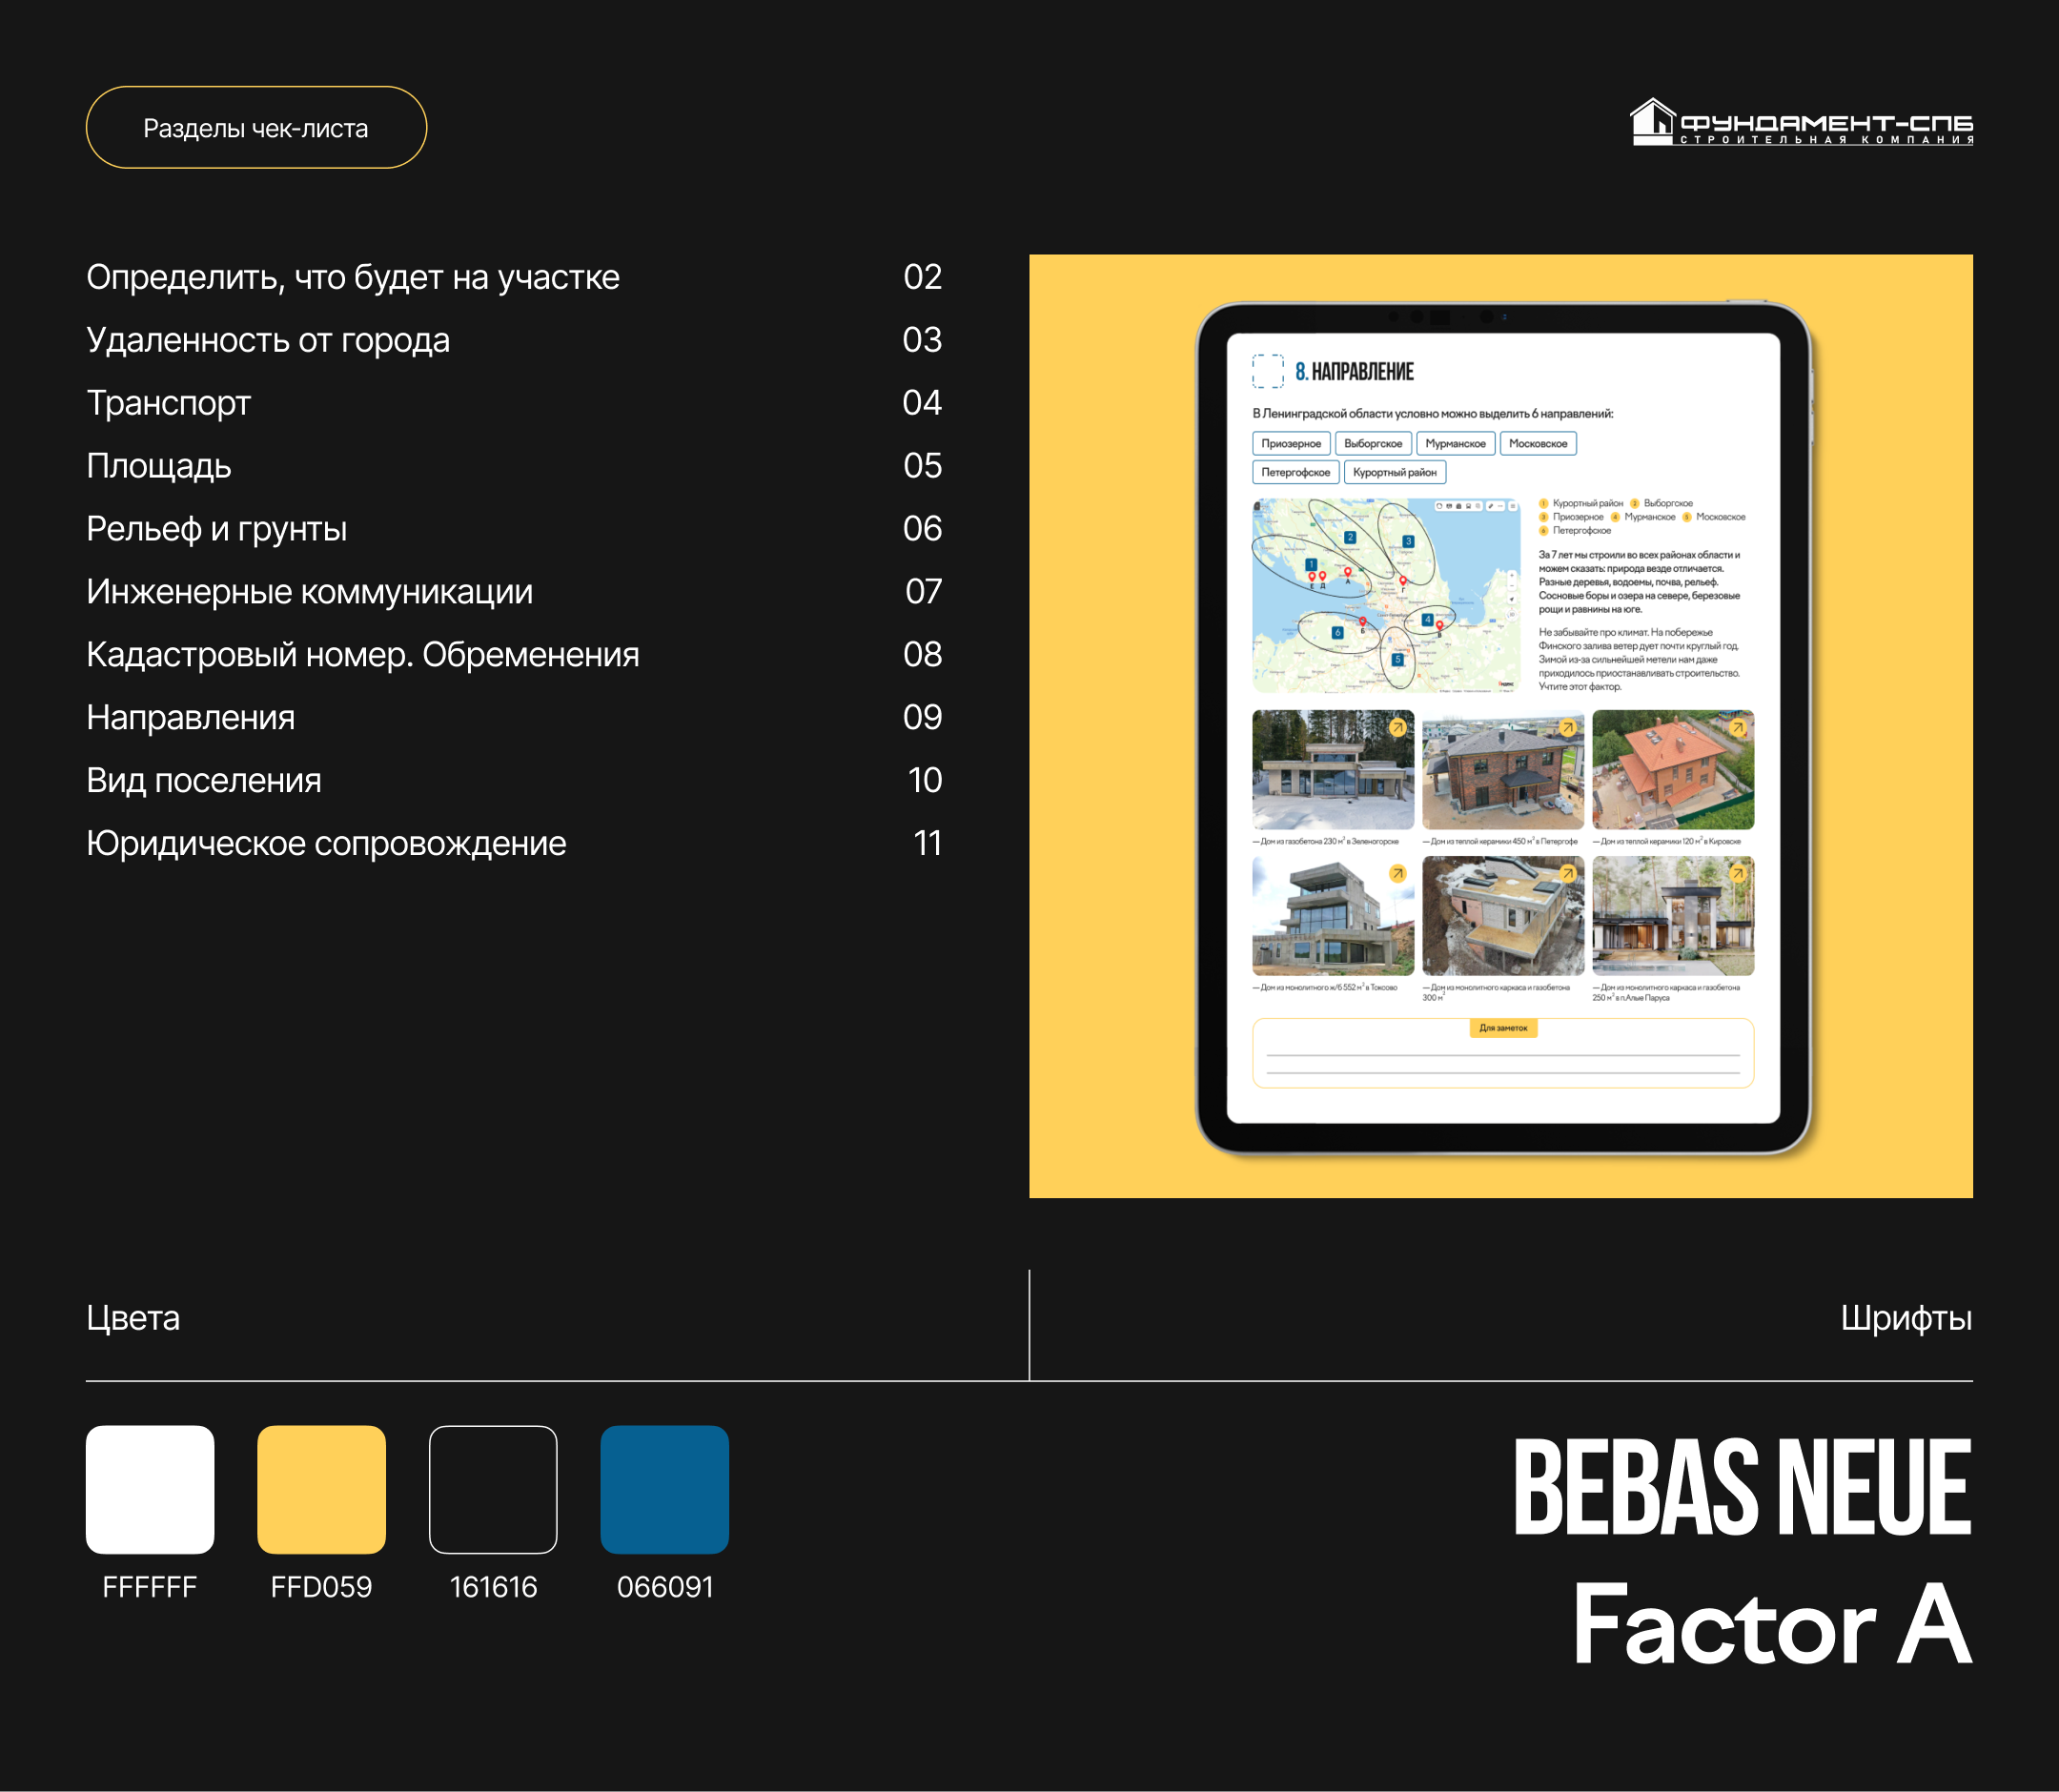Click the Factor A font sample
This screenshot has width=2059, height=1792.
click(1772, 1625)
